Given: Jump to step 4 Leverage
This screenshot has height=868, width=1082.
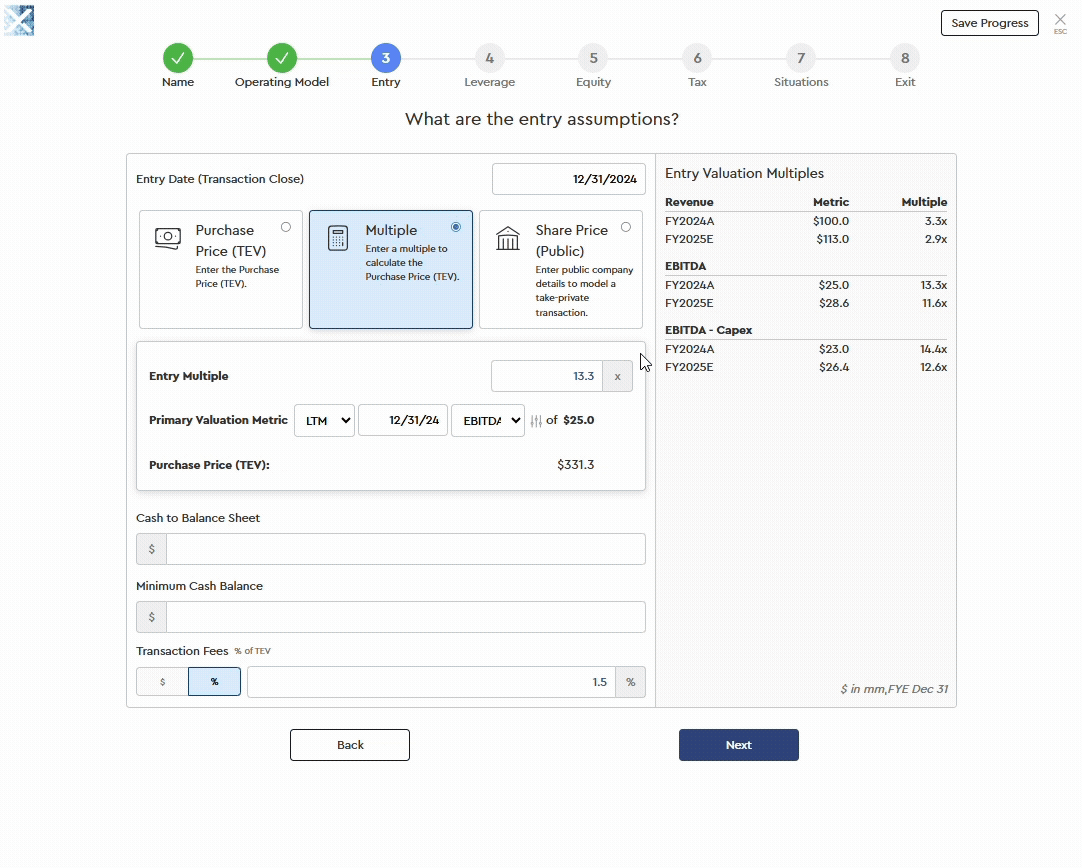Looking at the screenshot, I should 489,58.
